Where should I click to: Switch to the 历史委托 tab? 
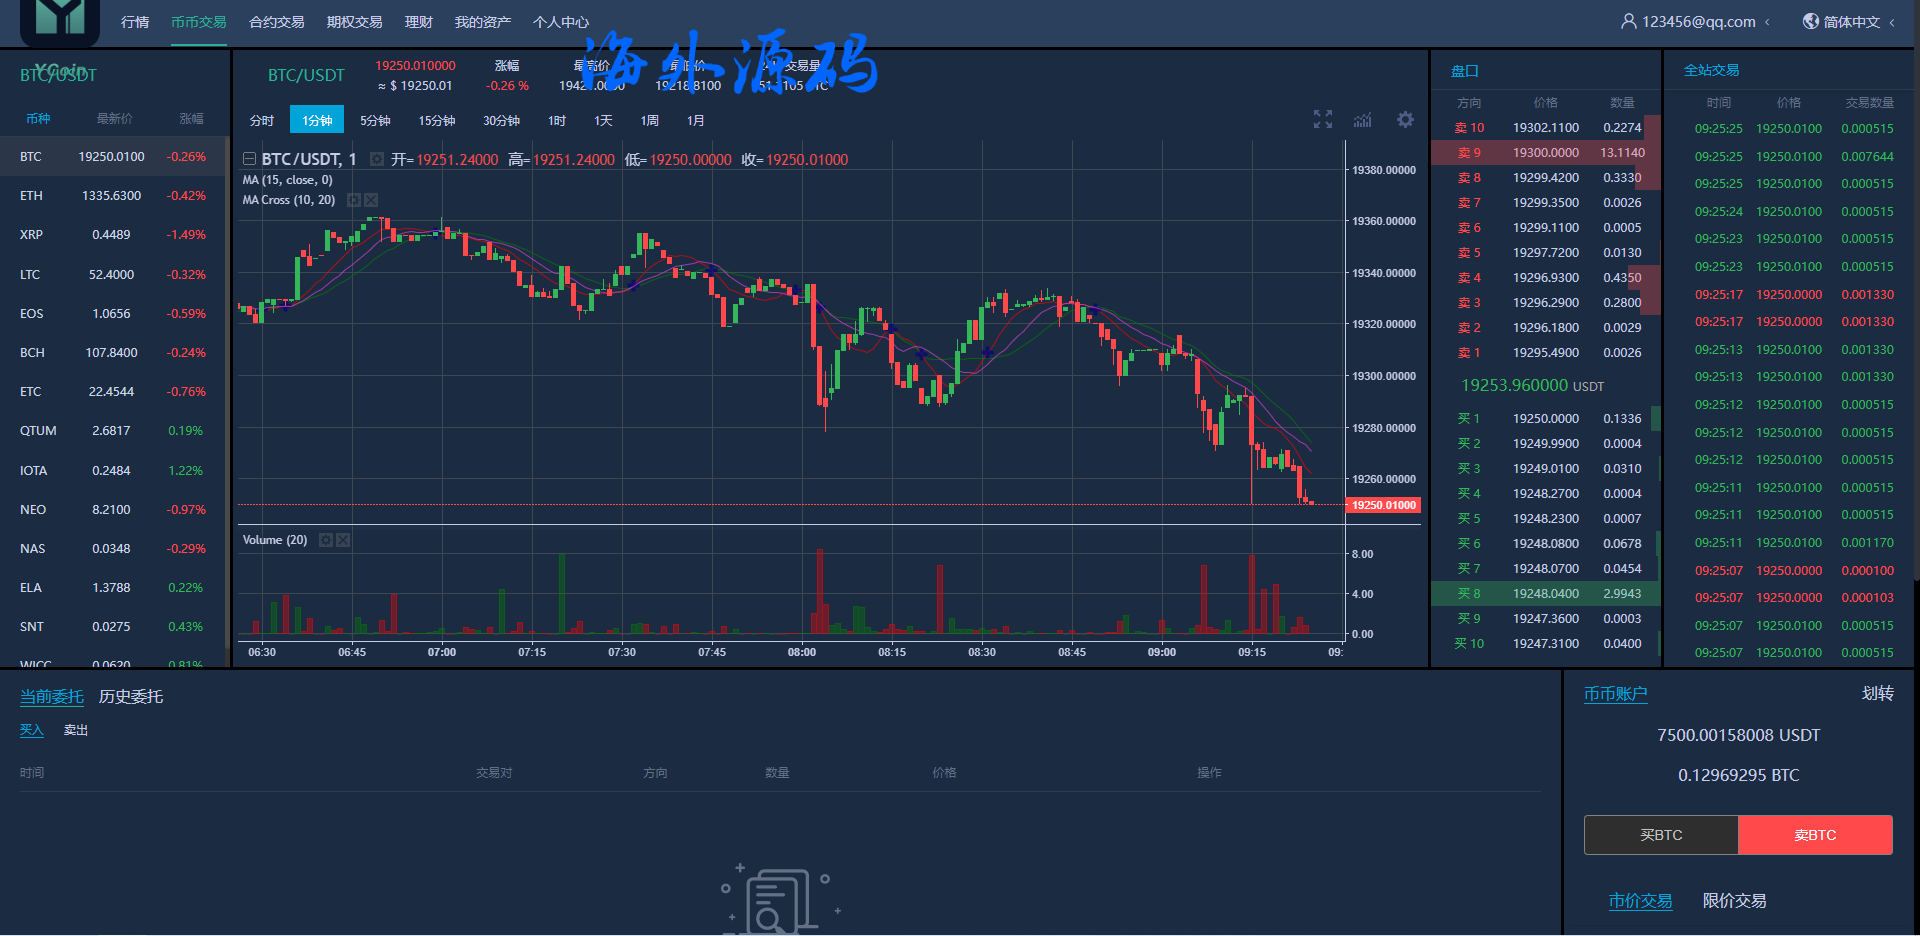click(x=131, y=697)
